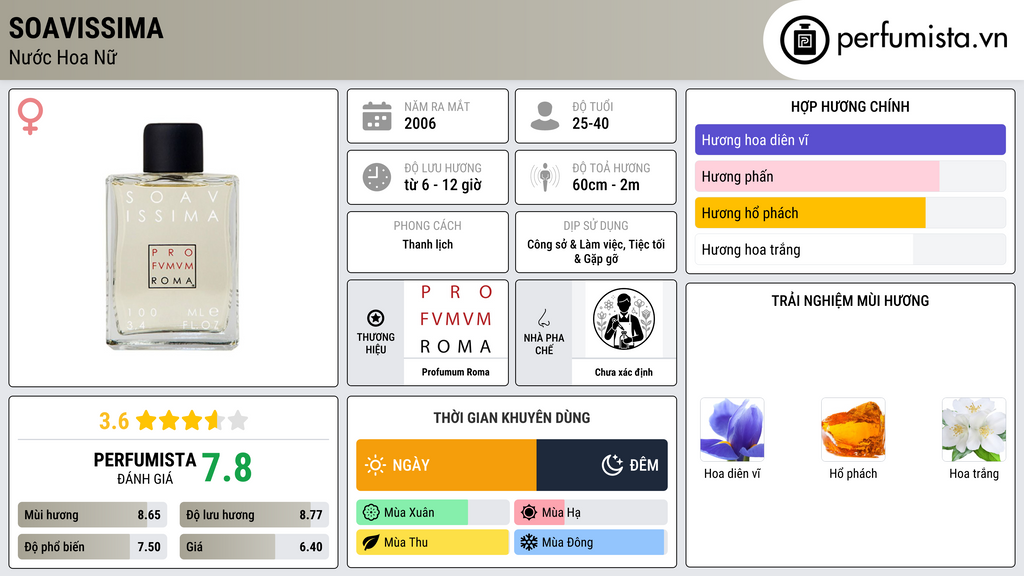
Task: Click the star badge icon above Thương Hiệu
Action: click(376, 318)
